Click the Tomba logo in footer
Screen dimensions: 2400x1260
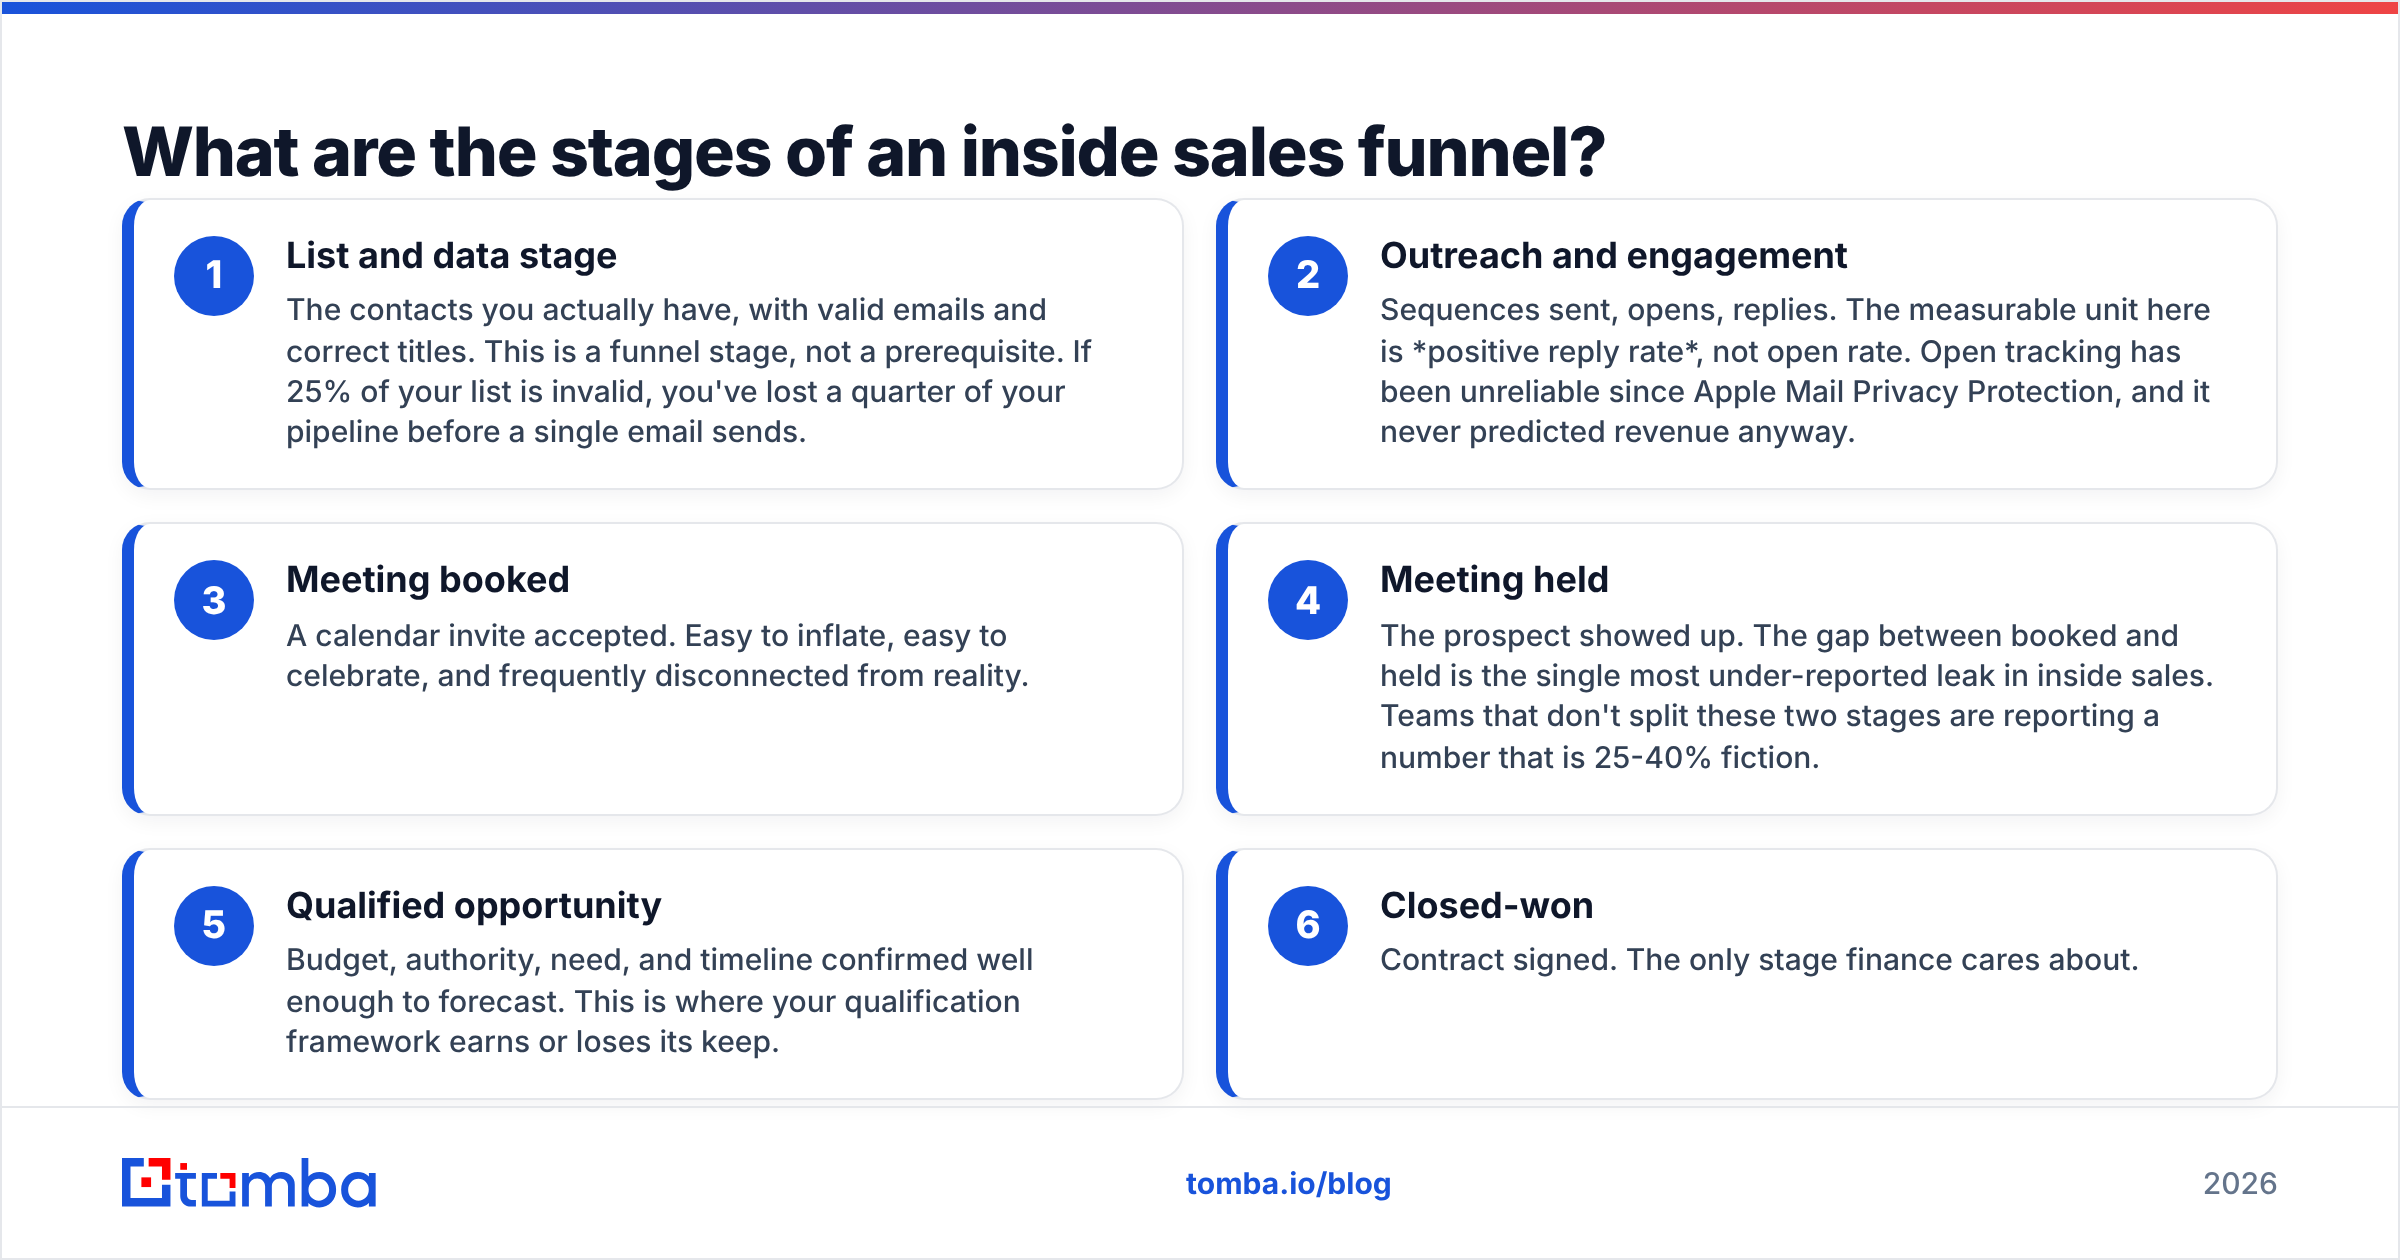click(x=249, y=1183)
